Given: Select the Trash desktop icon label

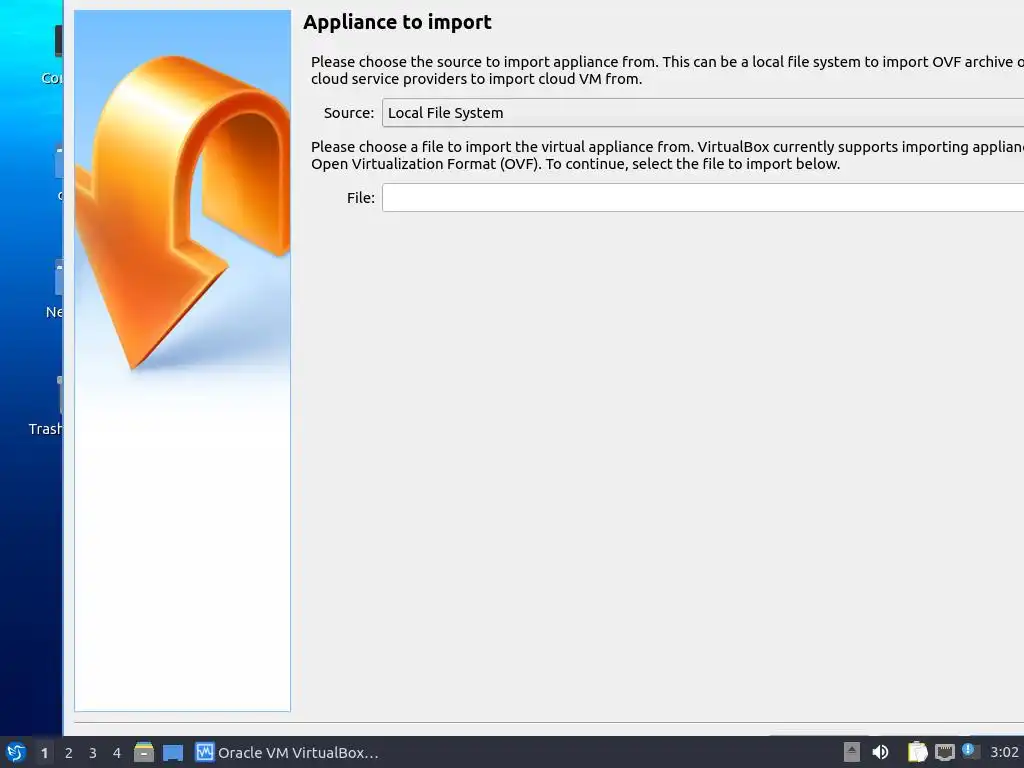Looking at the screenshot, I should click(46, 429).
